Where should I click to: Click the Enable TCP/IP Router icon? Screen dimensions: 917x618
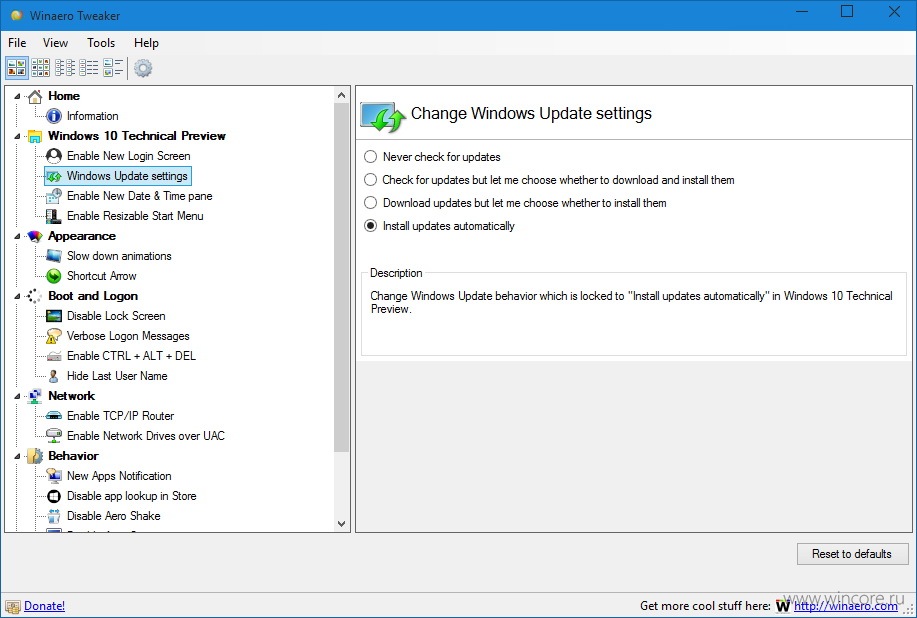pos(54,416)
